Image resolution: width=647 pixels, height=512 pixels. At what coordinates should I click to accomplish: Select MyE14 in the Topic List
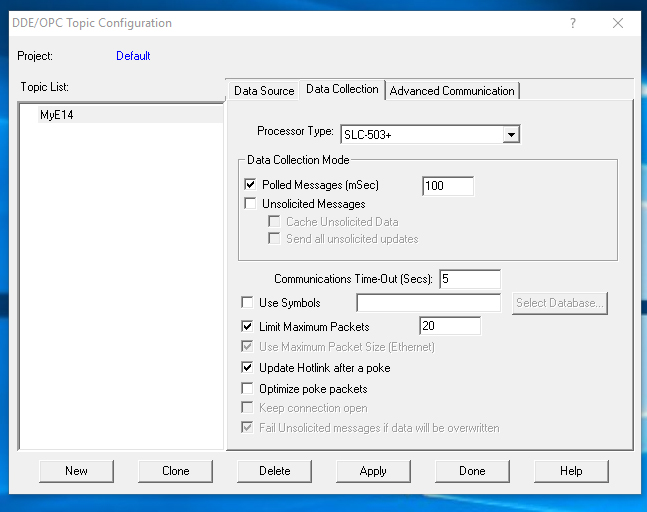tap(57, 115)
